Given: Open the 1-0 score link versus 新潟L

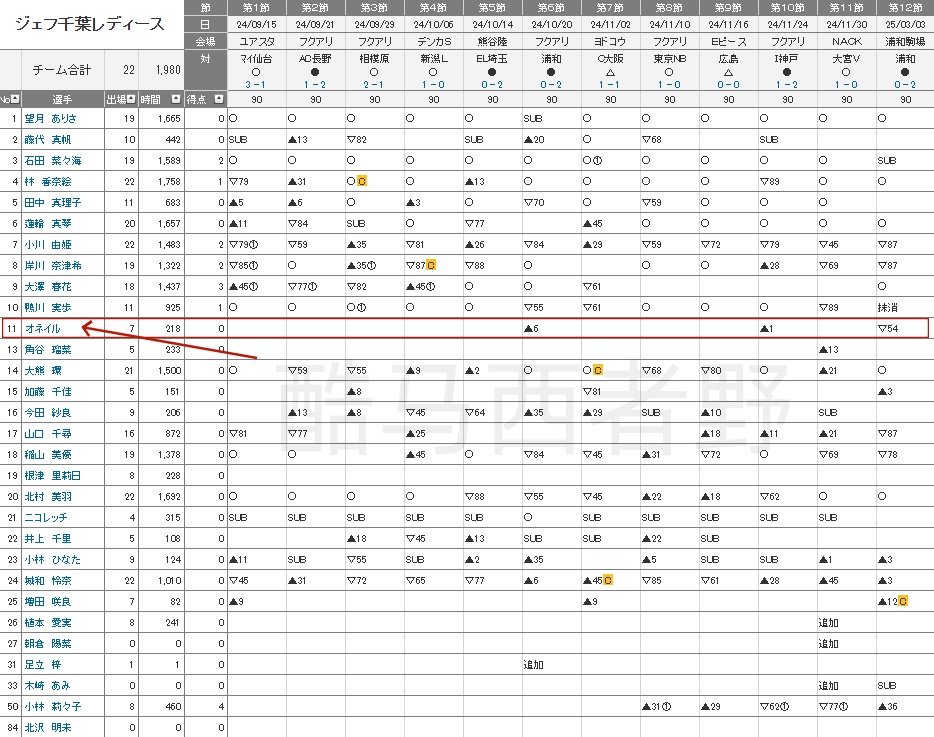Looking at the screenshot, I should pos(433,85).
